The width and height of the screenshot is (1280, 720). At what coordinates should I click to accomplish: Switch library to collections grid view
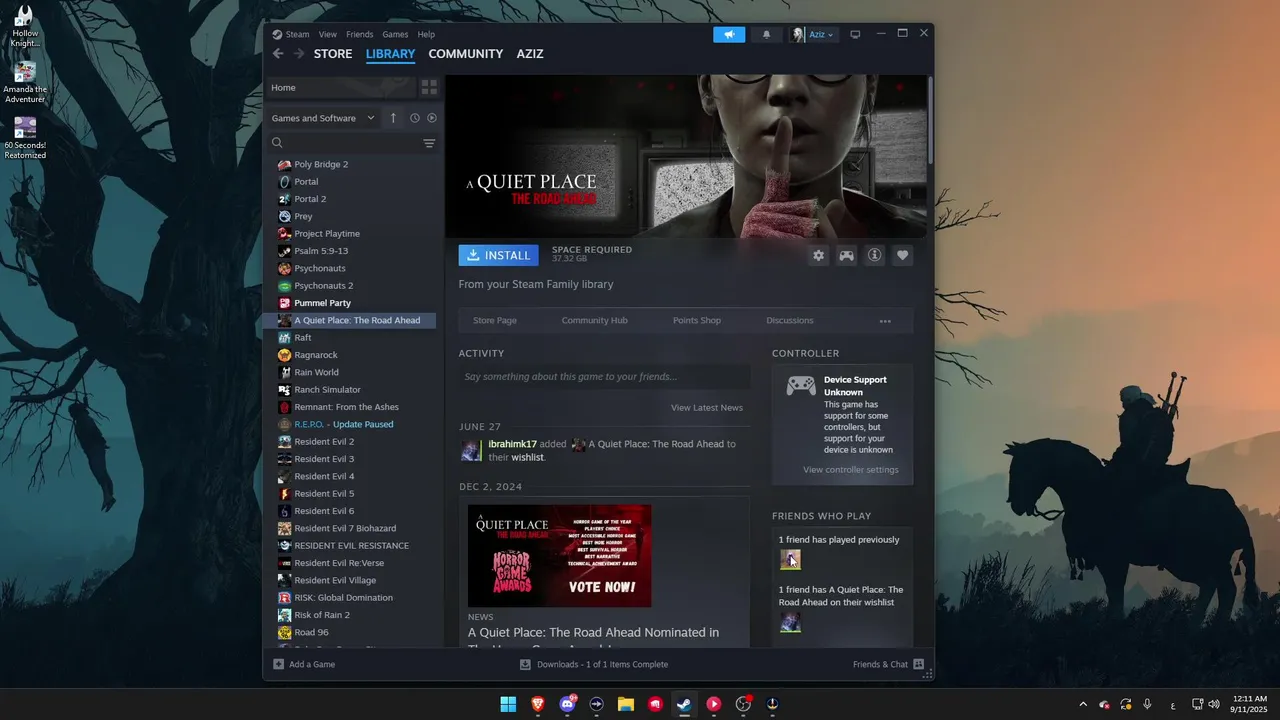point(429,87)
